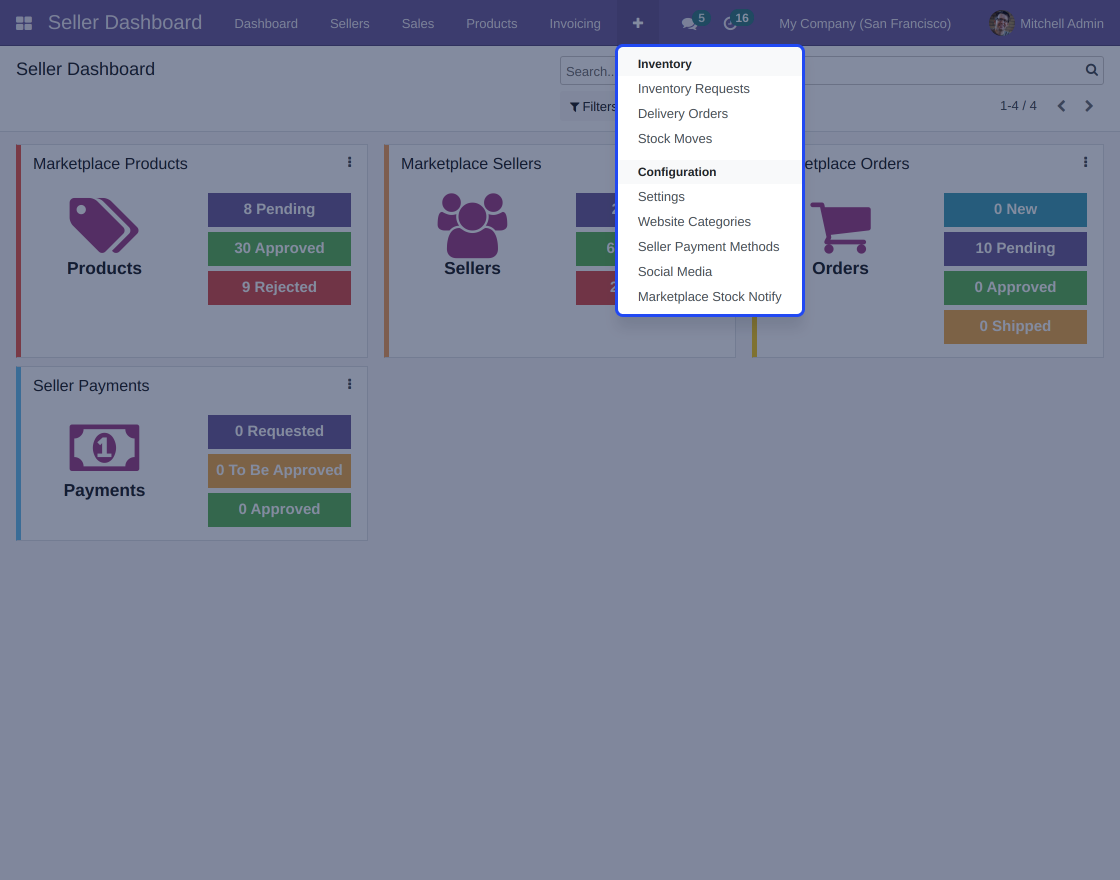Click 0 To Be Approved button
This screenshot has height=880, width=1120.
pyautogui.click(x=279, y=471)
